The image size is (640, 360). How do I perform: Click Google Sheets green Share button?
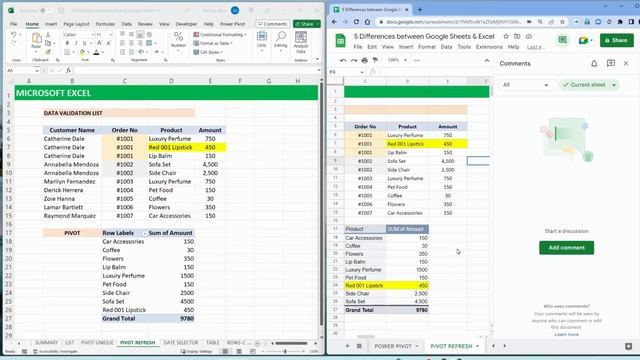point(616,40)
